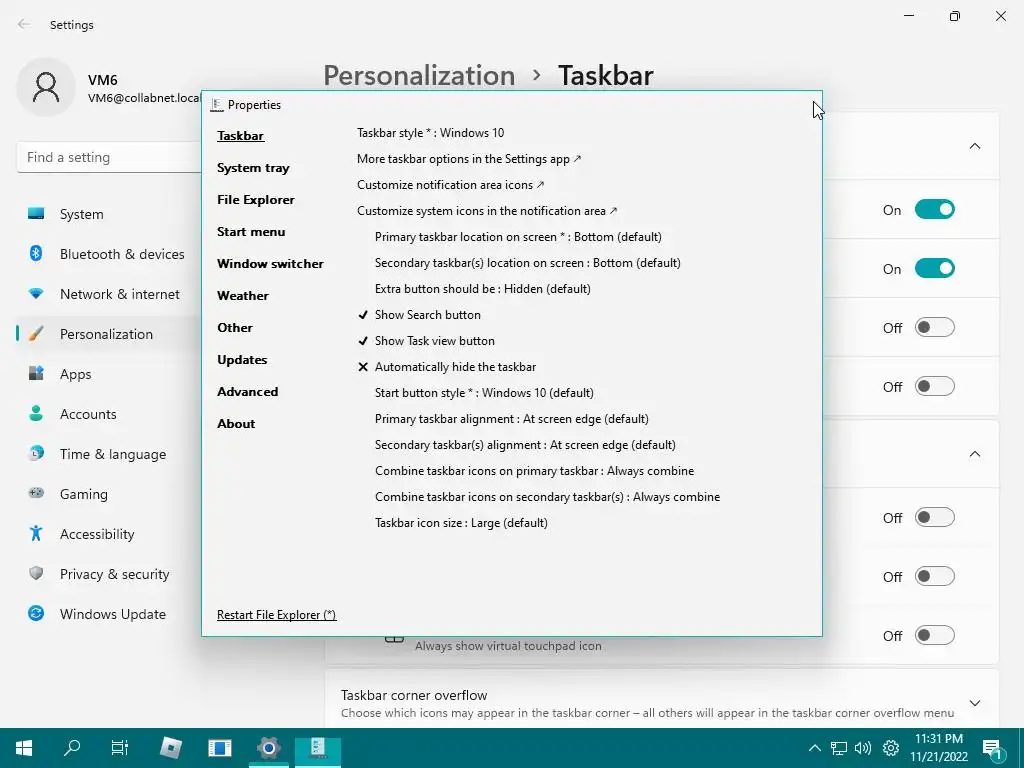This screenshot has width=1024, height=768.
Task: Open the volume speaker tray icon
Action: 863,748
